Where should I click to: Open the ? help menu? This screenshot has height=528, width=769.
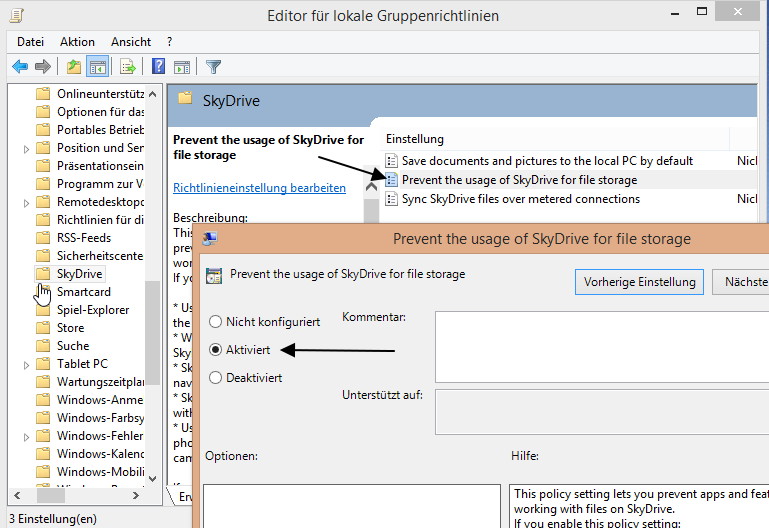coord(169,42)
